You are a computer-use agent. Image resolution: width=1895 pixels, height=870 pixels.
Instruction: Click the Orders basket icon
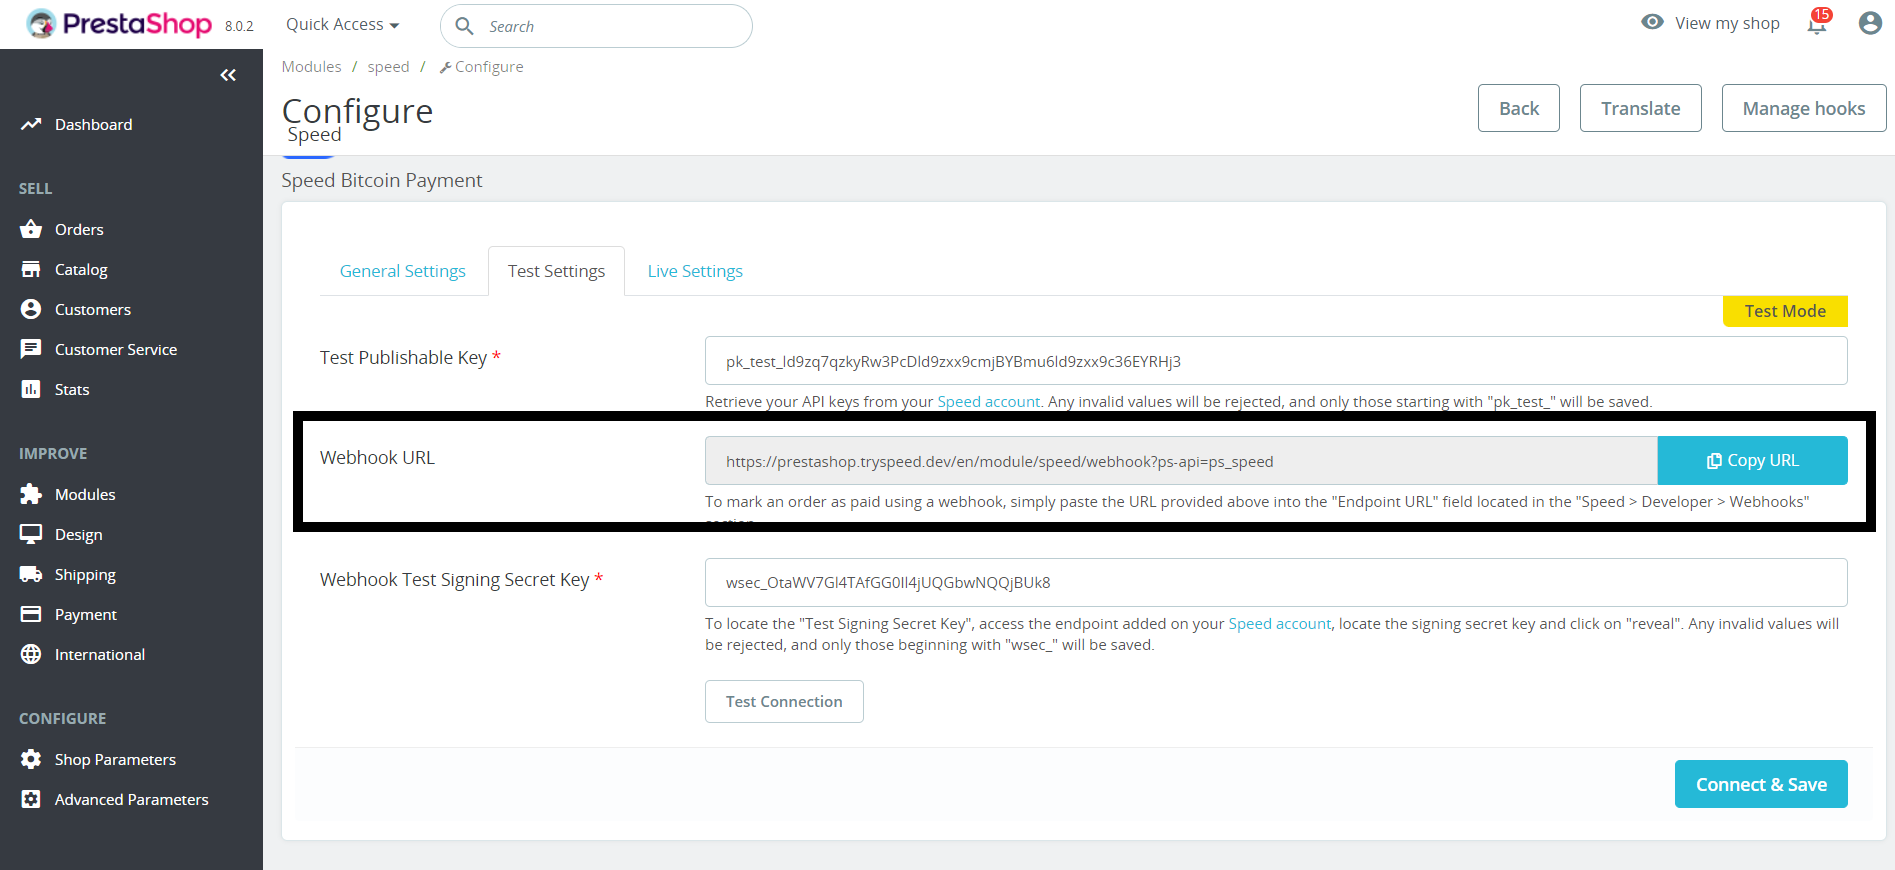[31, 229]
